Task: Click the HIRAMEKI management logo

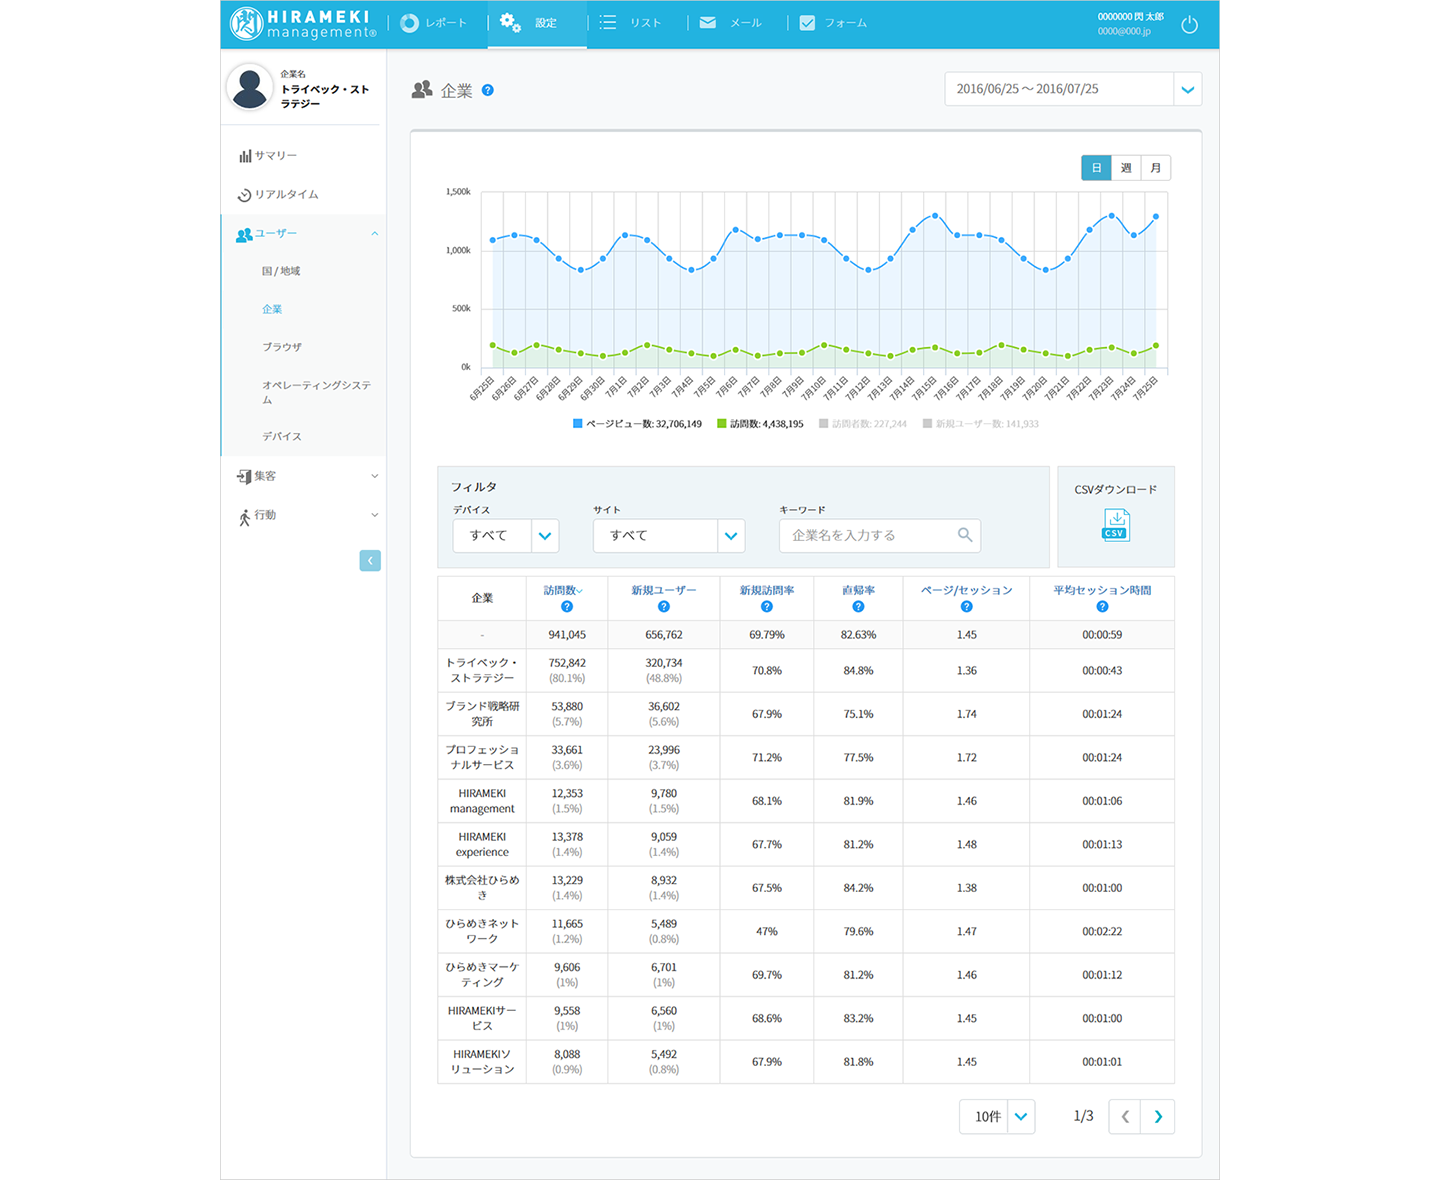Action: pyautogui.click(x=303, y=24)
